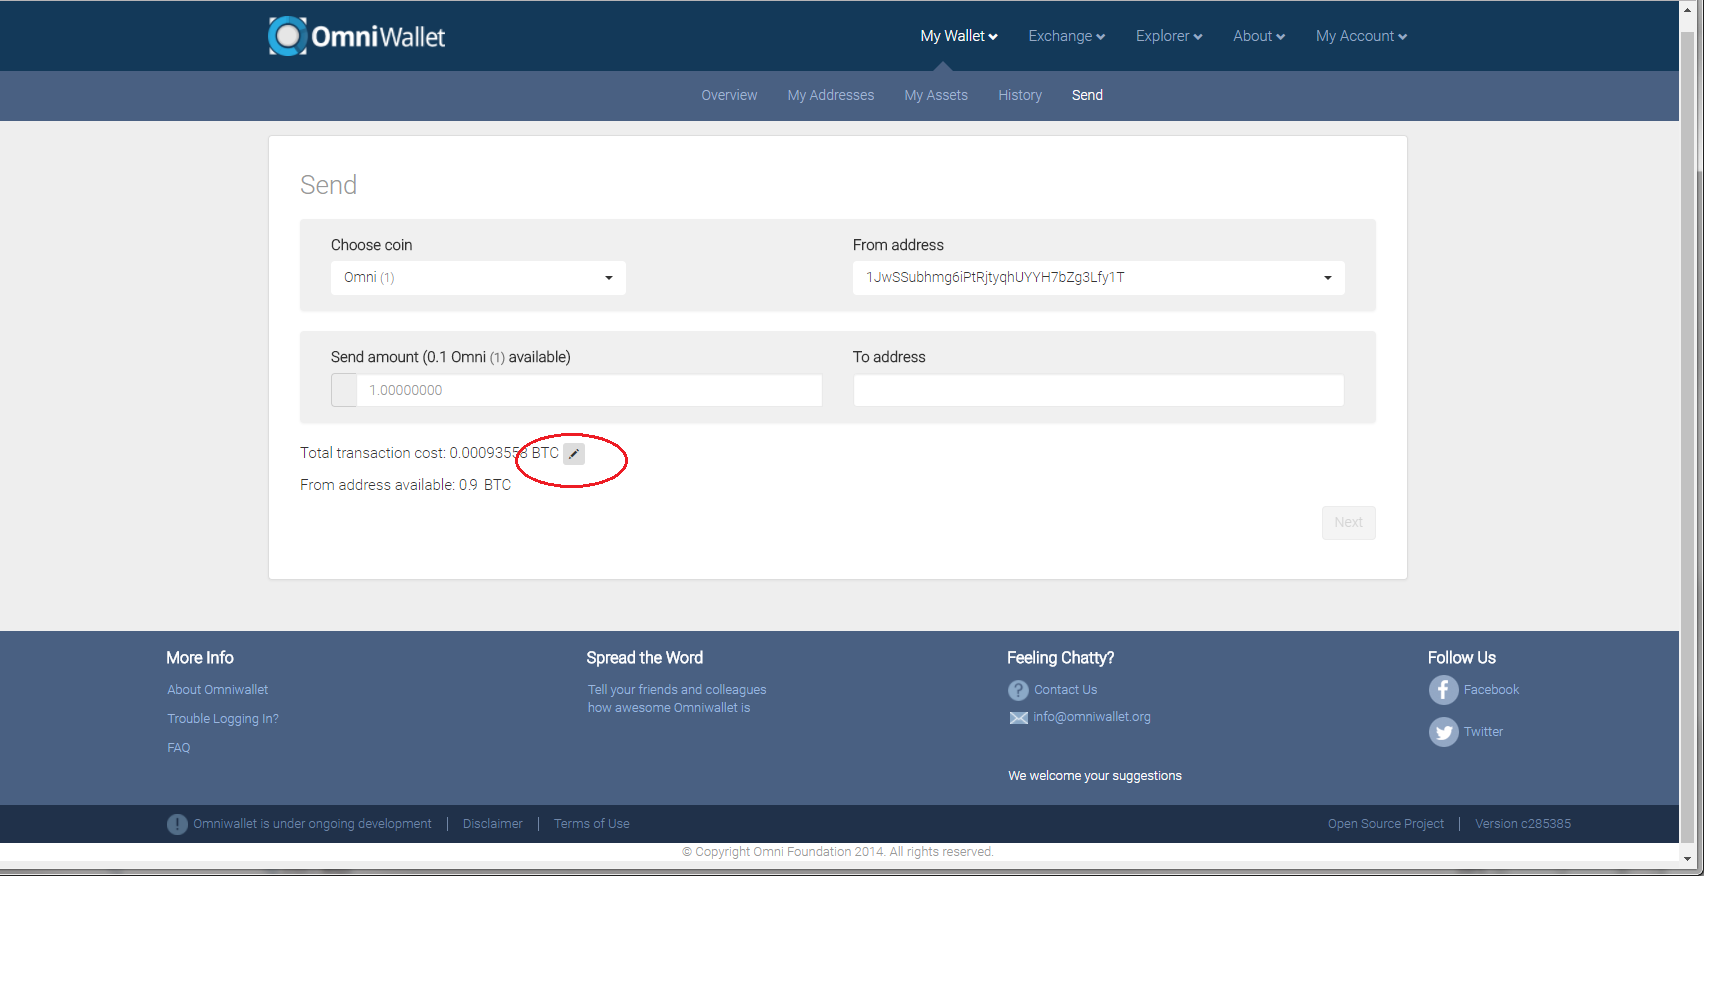
Task: Click the Version c285385 link
Action: 1523,824
